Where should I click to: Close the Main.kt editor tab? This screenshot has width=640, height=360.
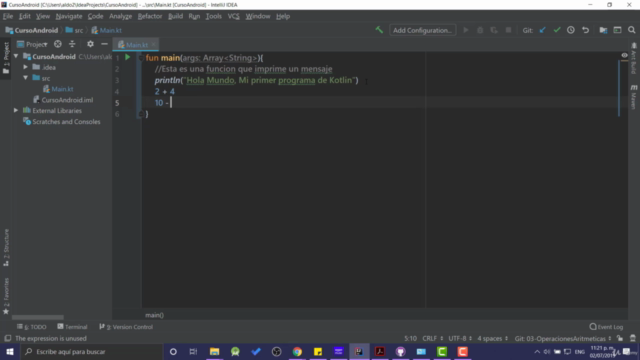[x=153, y=44]
